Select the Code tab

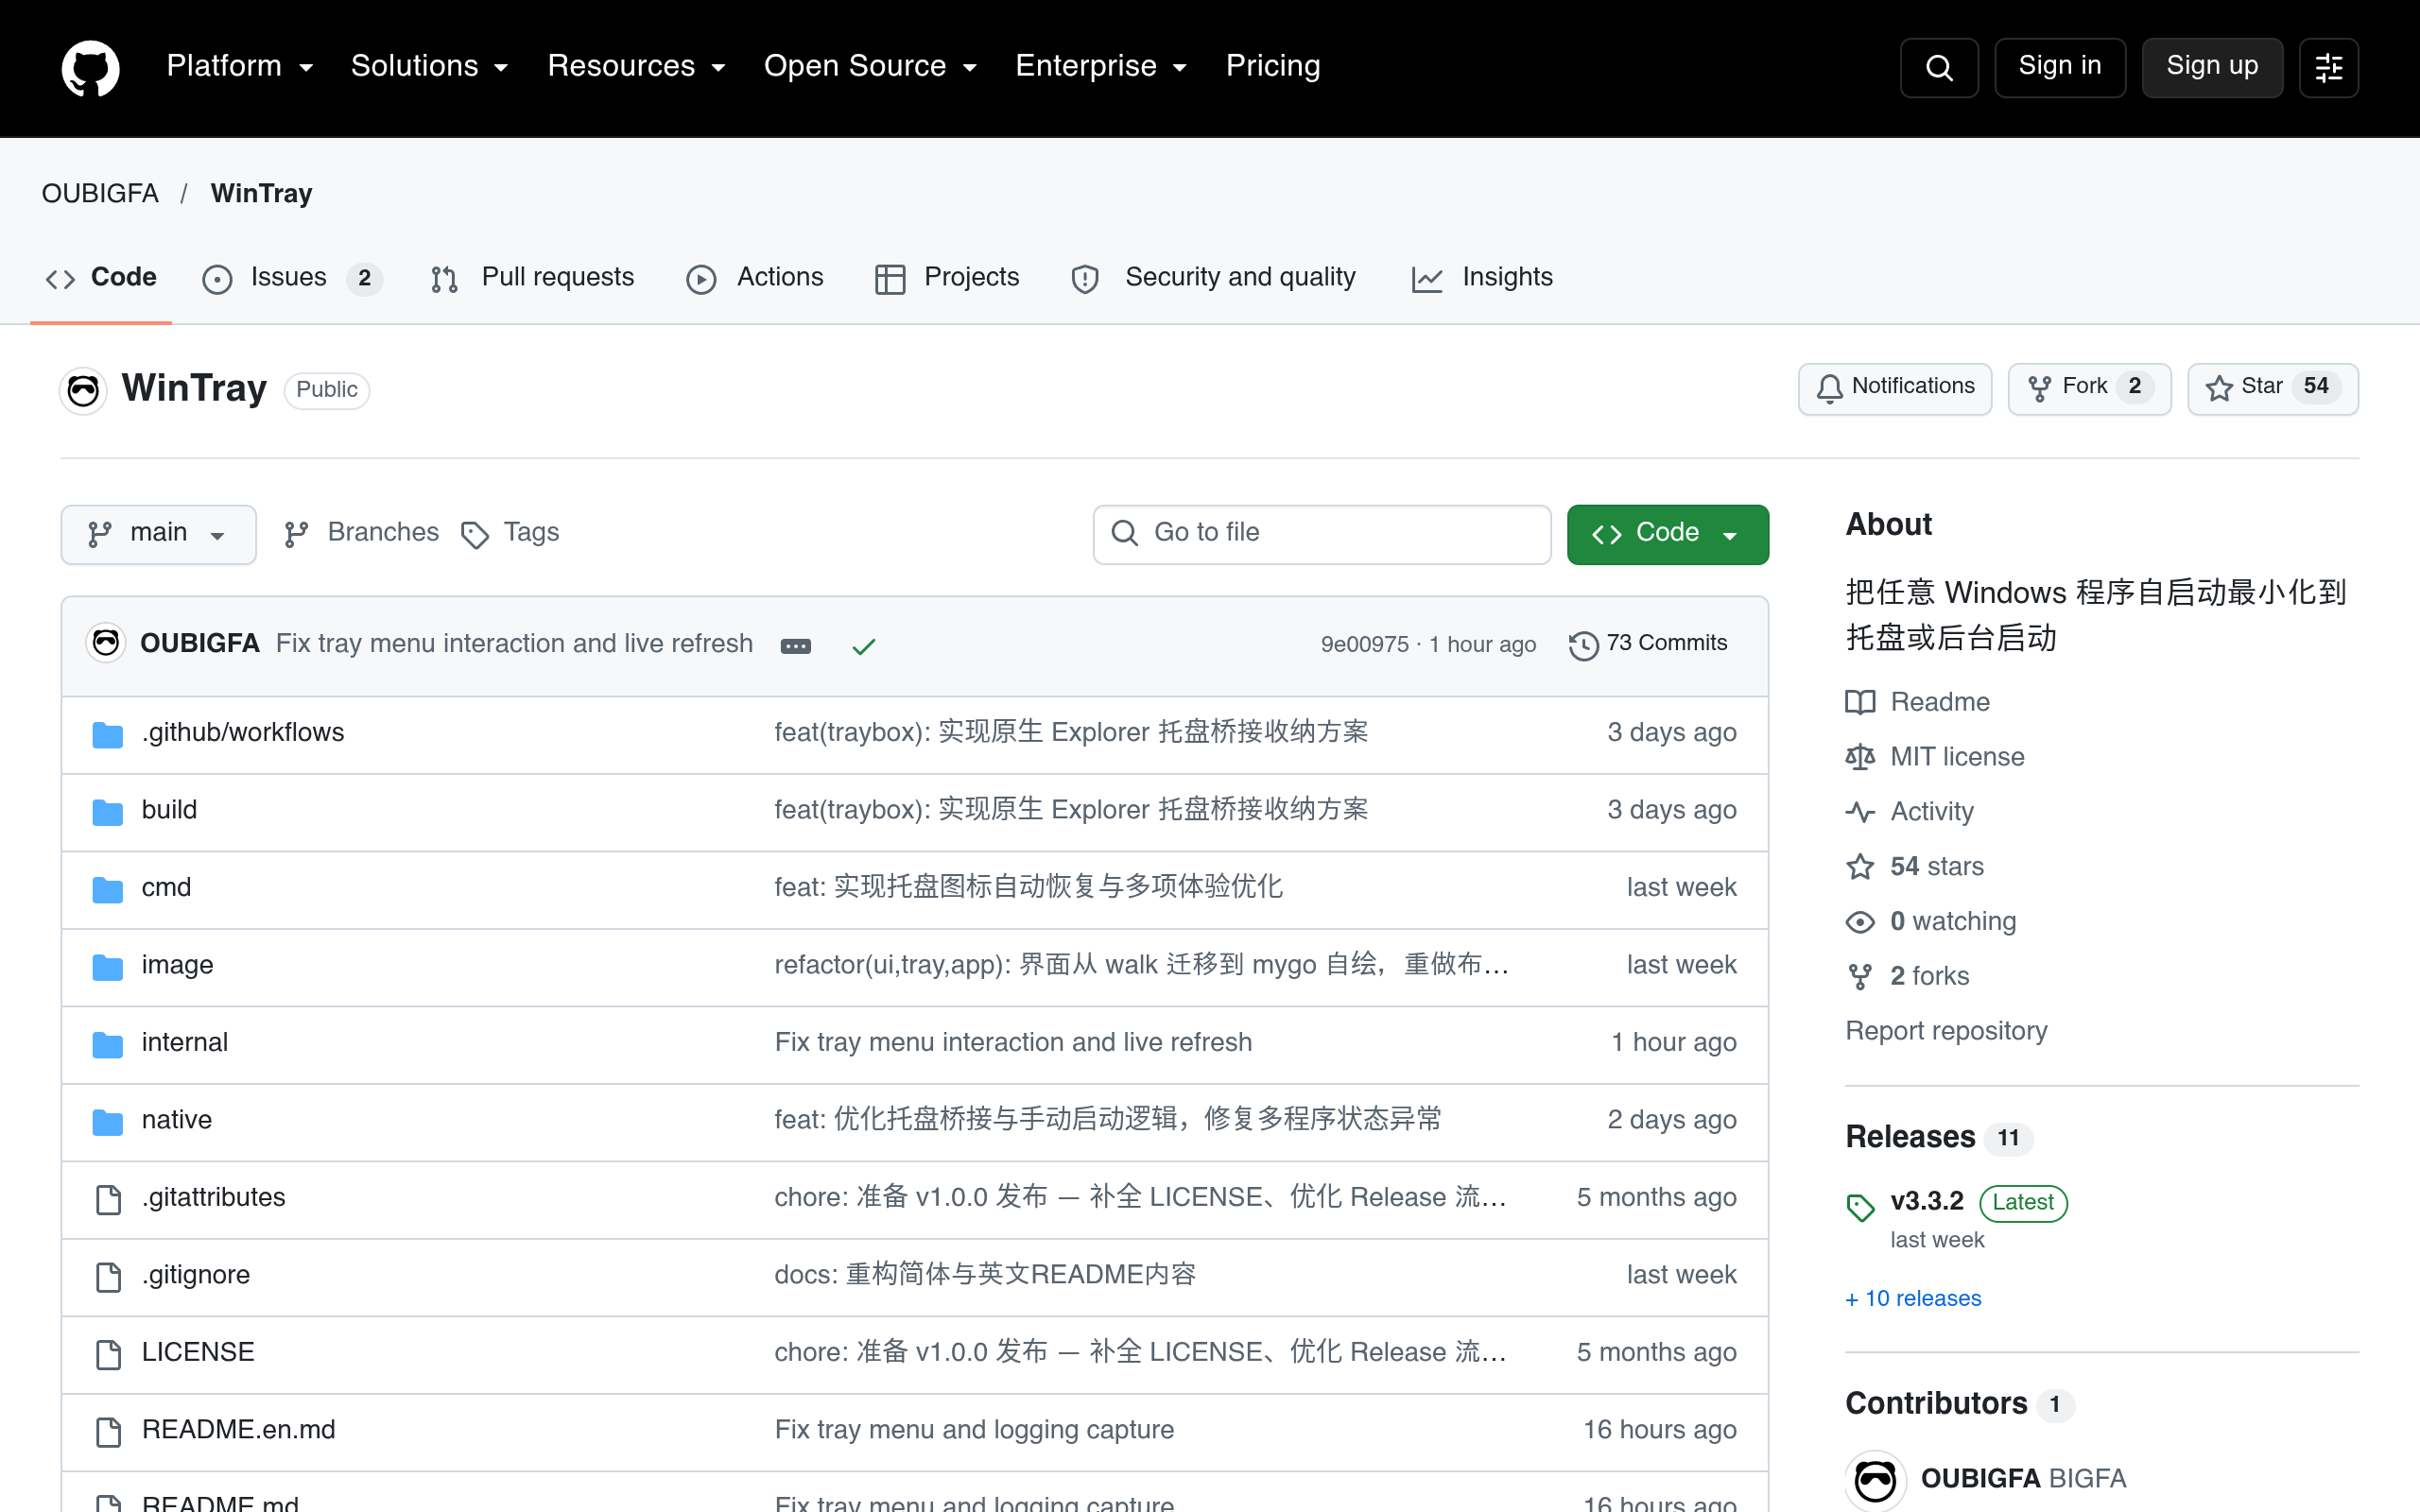tap(101, 278)
